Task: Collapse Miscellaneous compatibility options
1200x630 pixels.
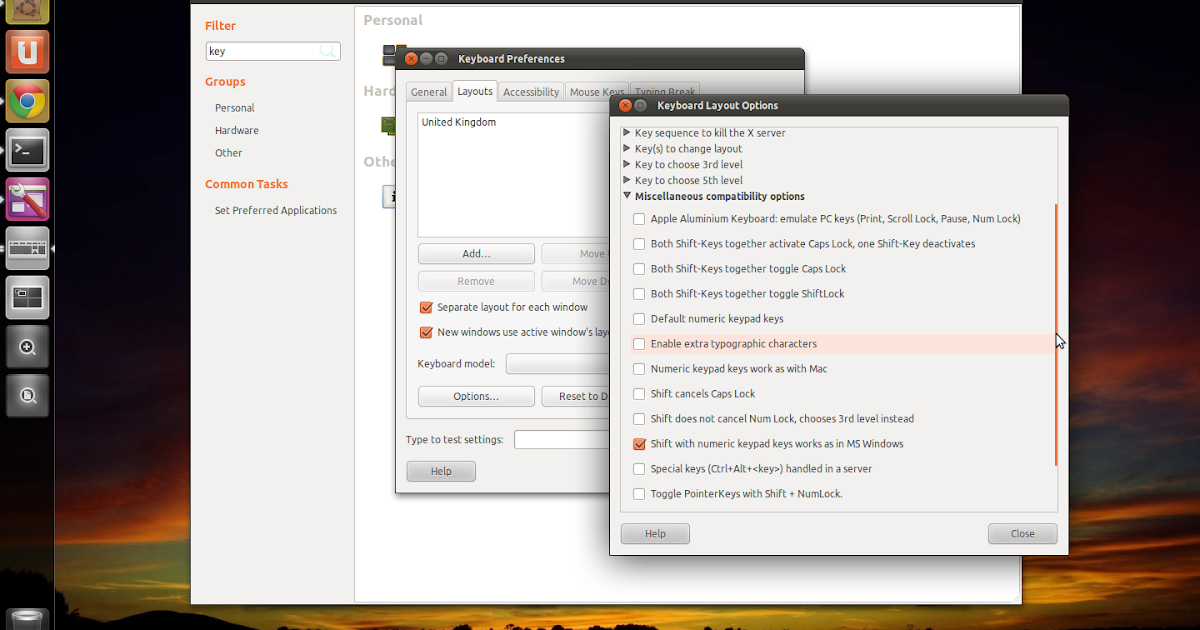Action: [627, 197]
